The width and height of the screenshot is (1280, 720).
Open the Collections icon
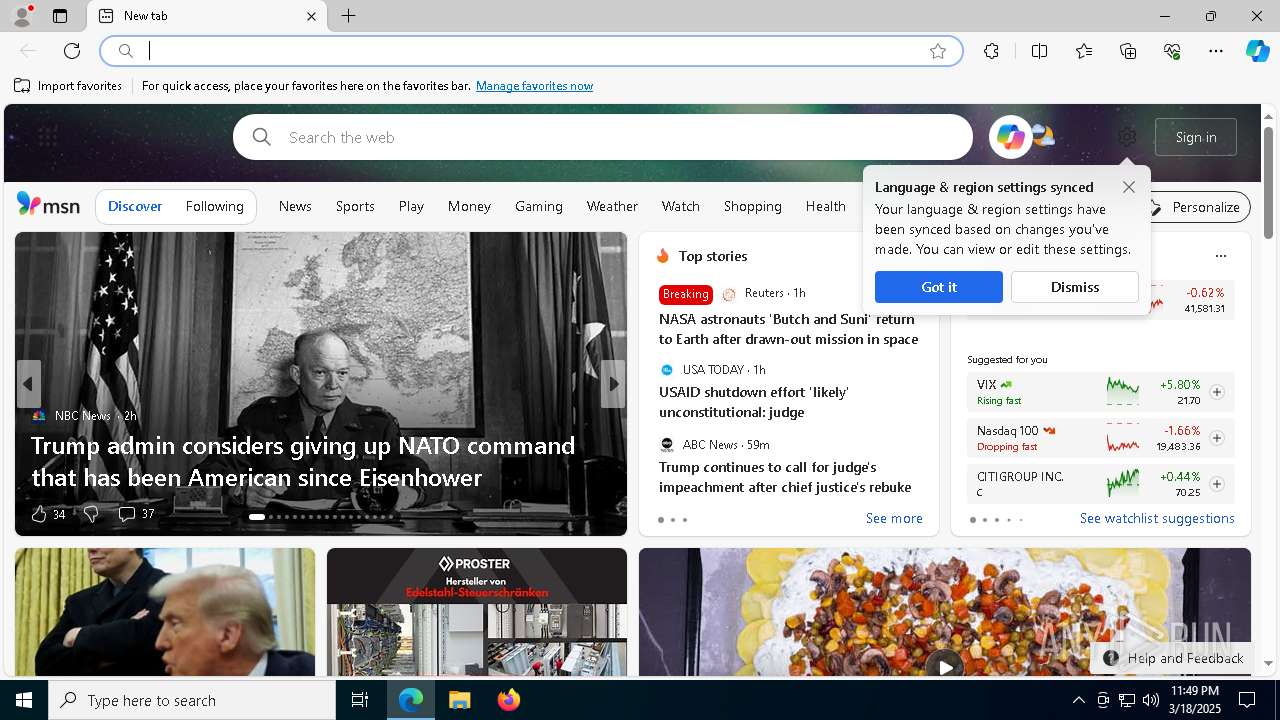[x=1128, y=51]
